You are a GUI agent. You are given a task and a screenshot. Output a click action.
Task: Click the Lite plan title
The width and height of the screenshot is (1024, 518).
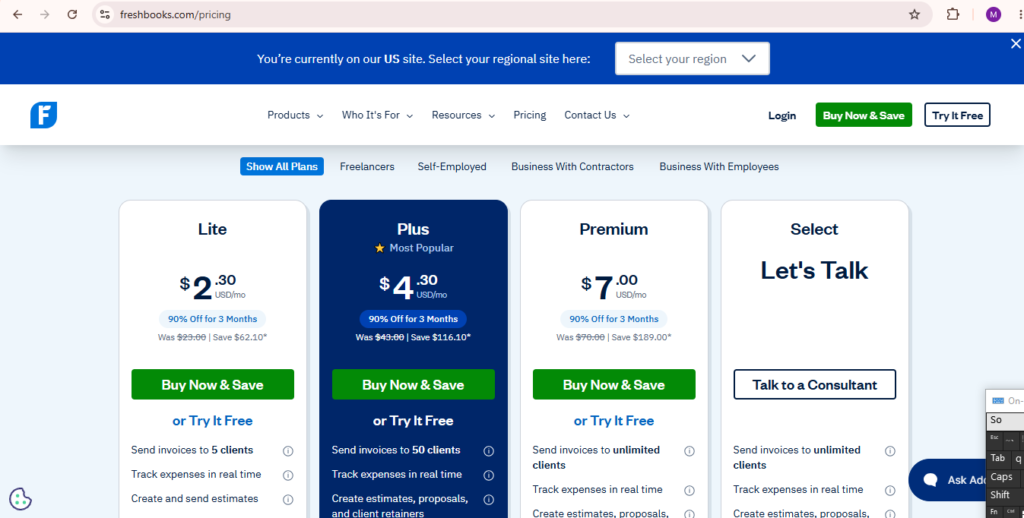coord(212,229)
